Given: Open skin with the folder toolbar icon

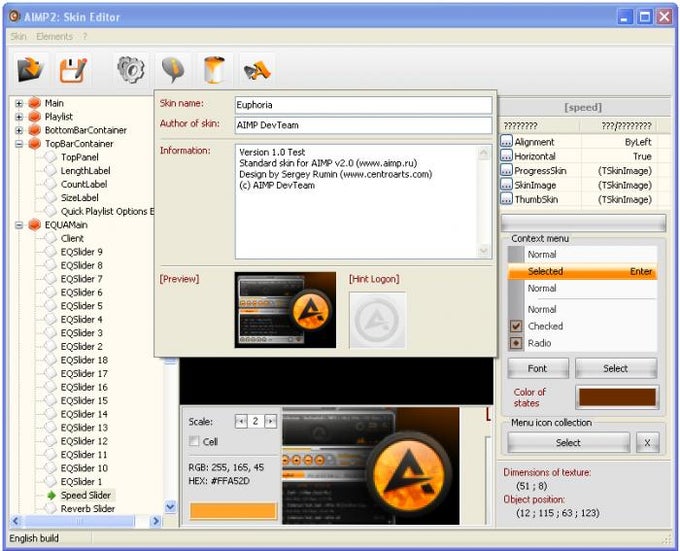Looking at the screenshot, I should coord(30,69).
